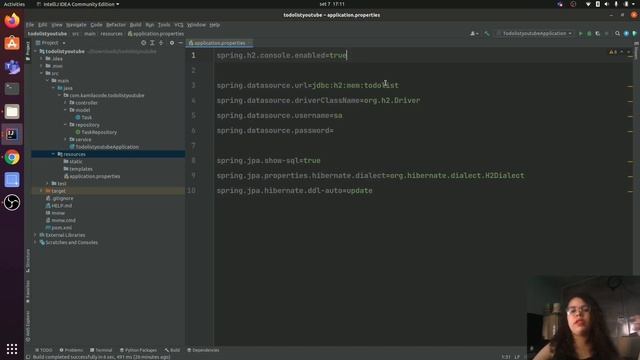Open the Project view dropdown
Image resolution: width=640 pixels, height=360 pixels.
click(x=51, y=42)
